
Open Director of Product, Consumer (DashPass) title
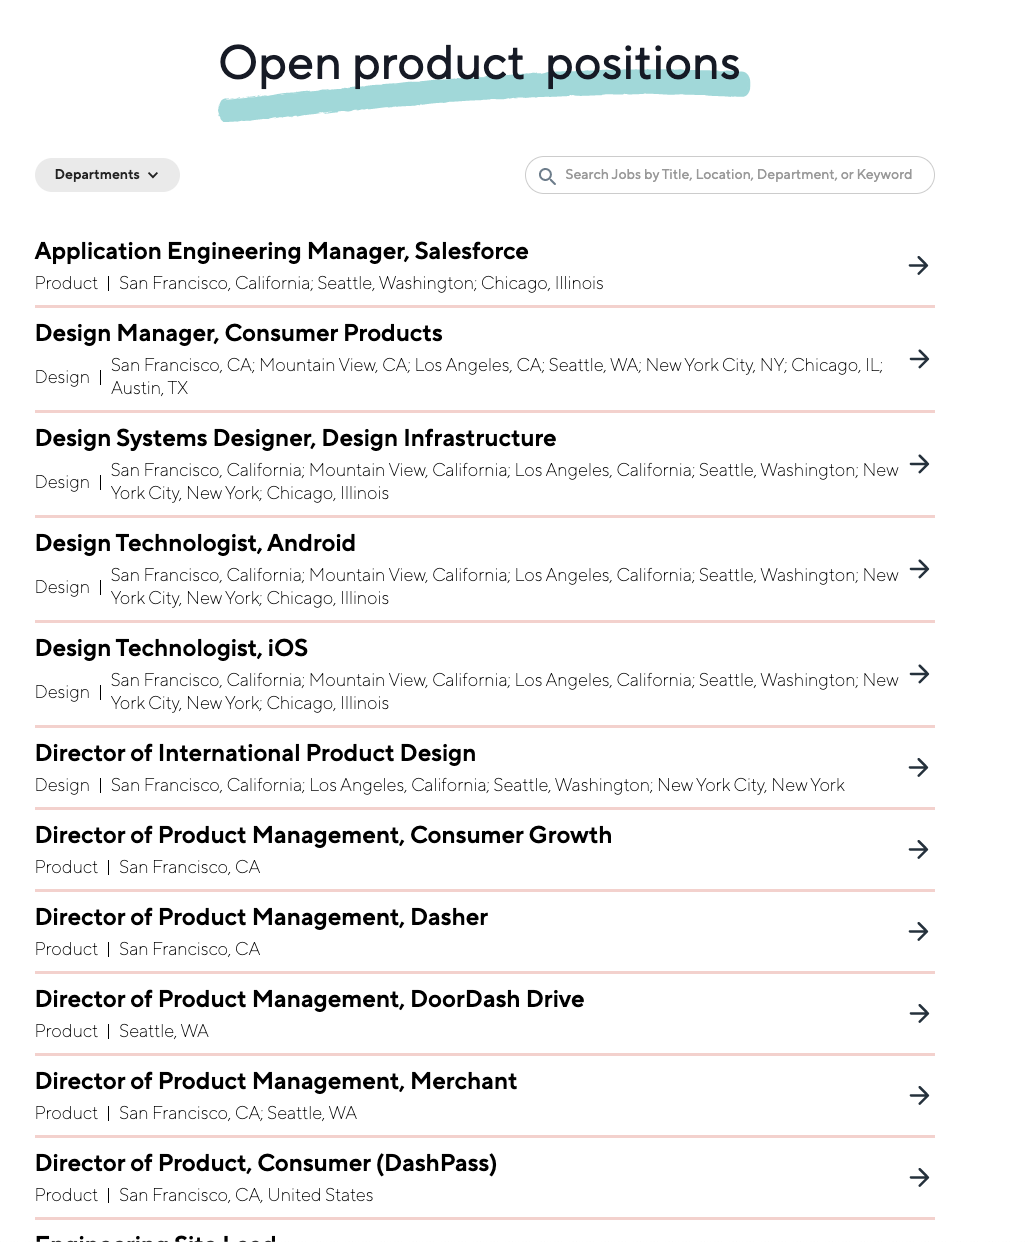(x=265, y=1163)
